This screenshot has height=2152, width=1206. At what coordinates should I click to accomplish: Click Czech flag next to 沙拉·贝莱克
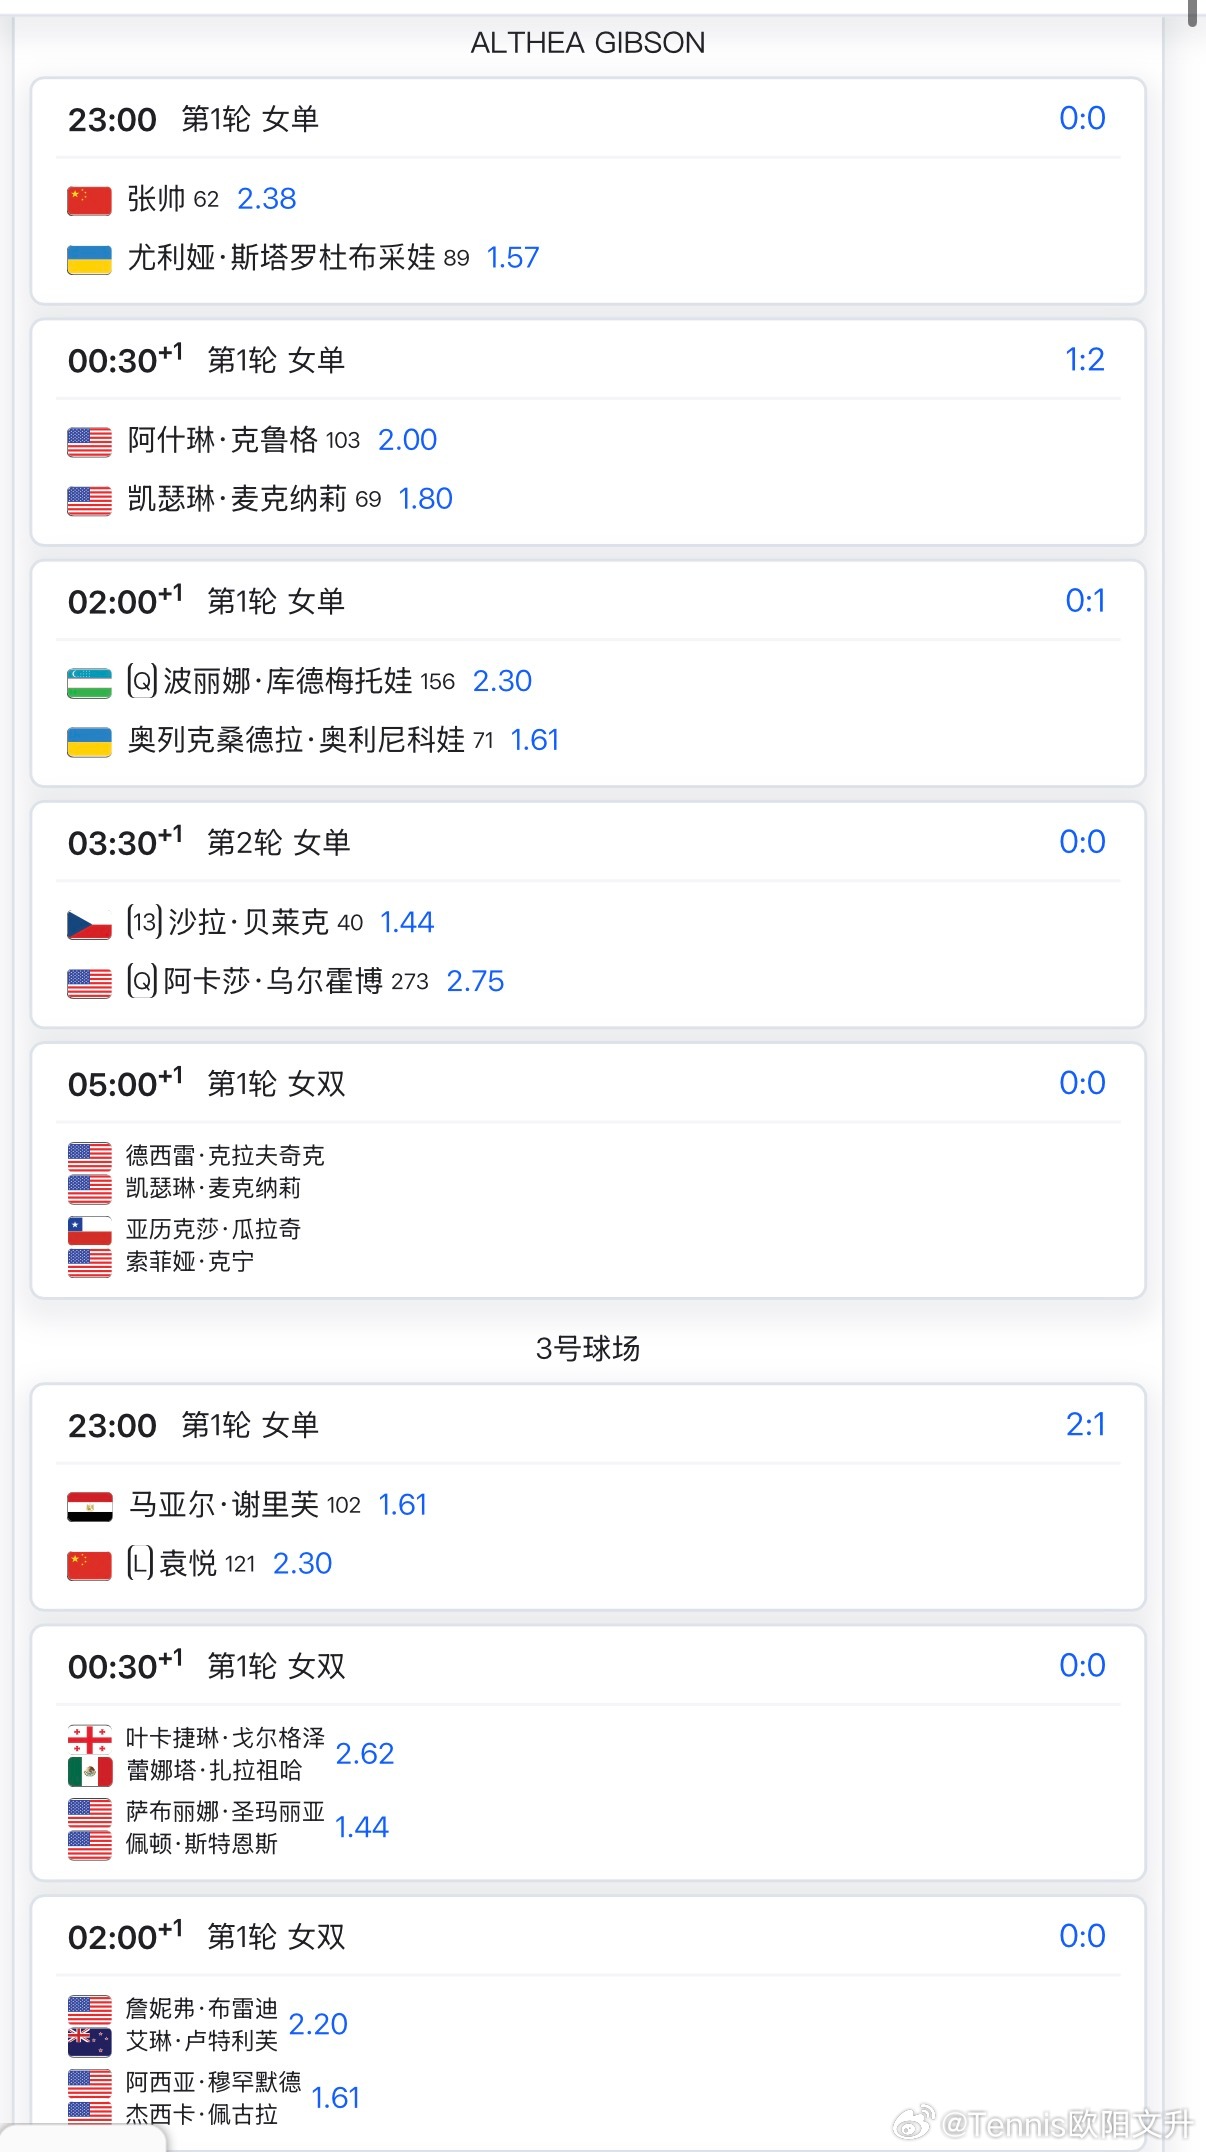[x=89, y=923]
